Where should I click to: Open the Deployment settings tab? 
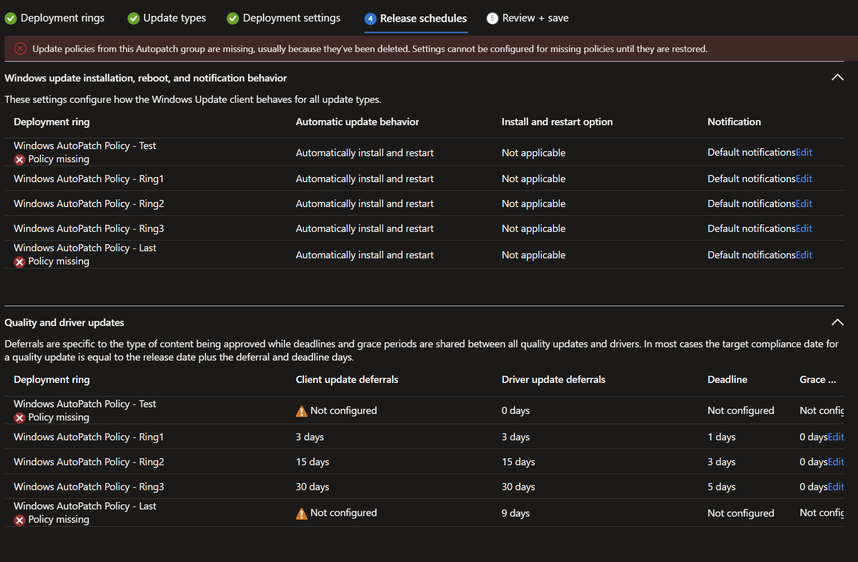291,18
